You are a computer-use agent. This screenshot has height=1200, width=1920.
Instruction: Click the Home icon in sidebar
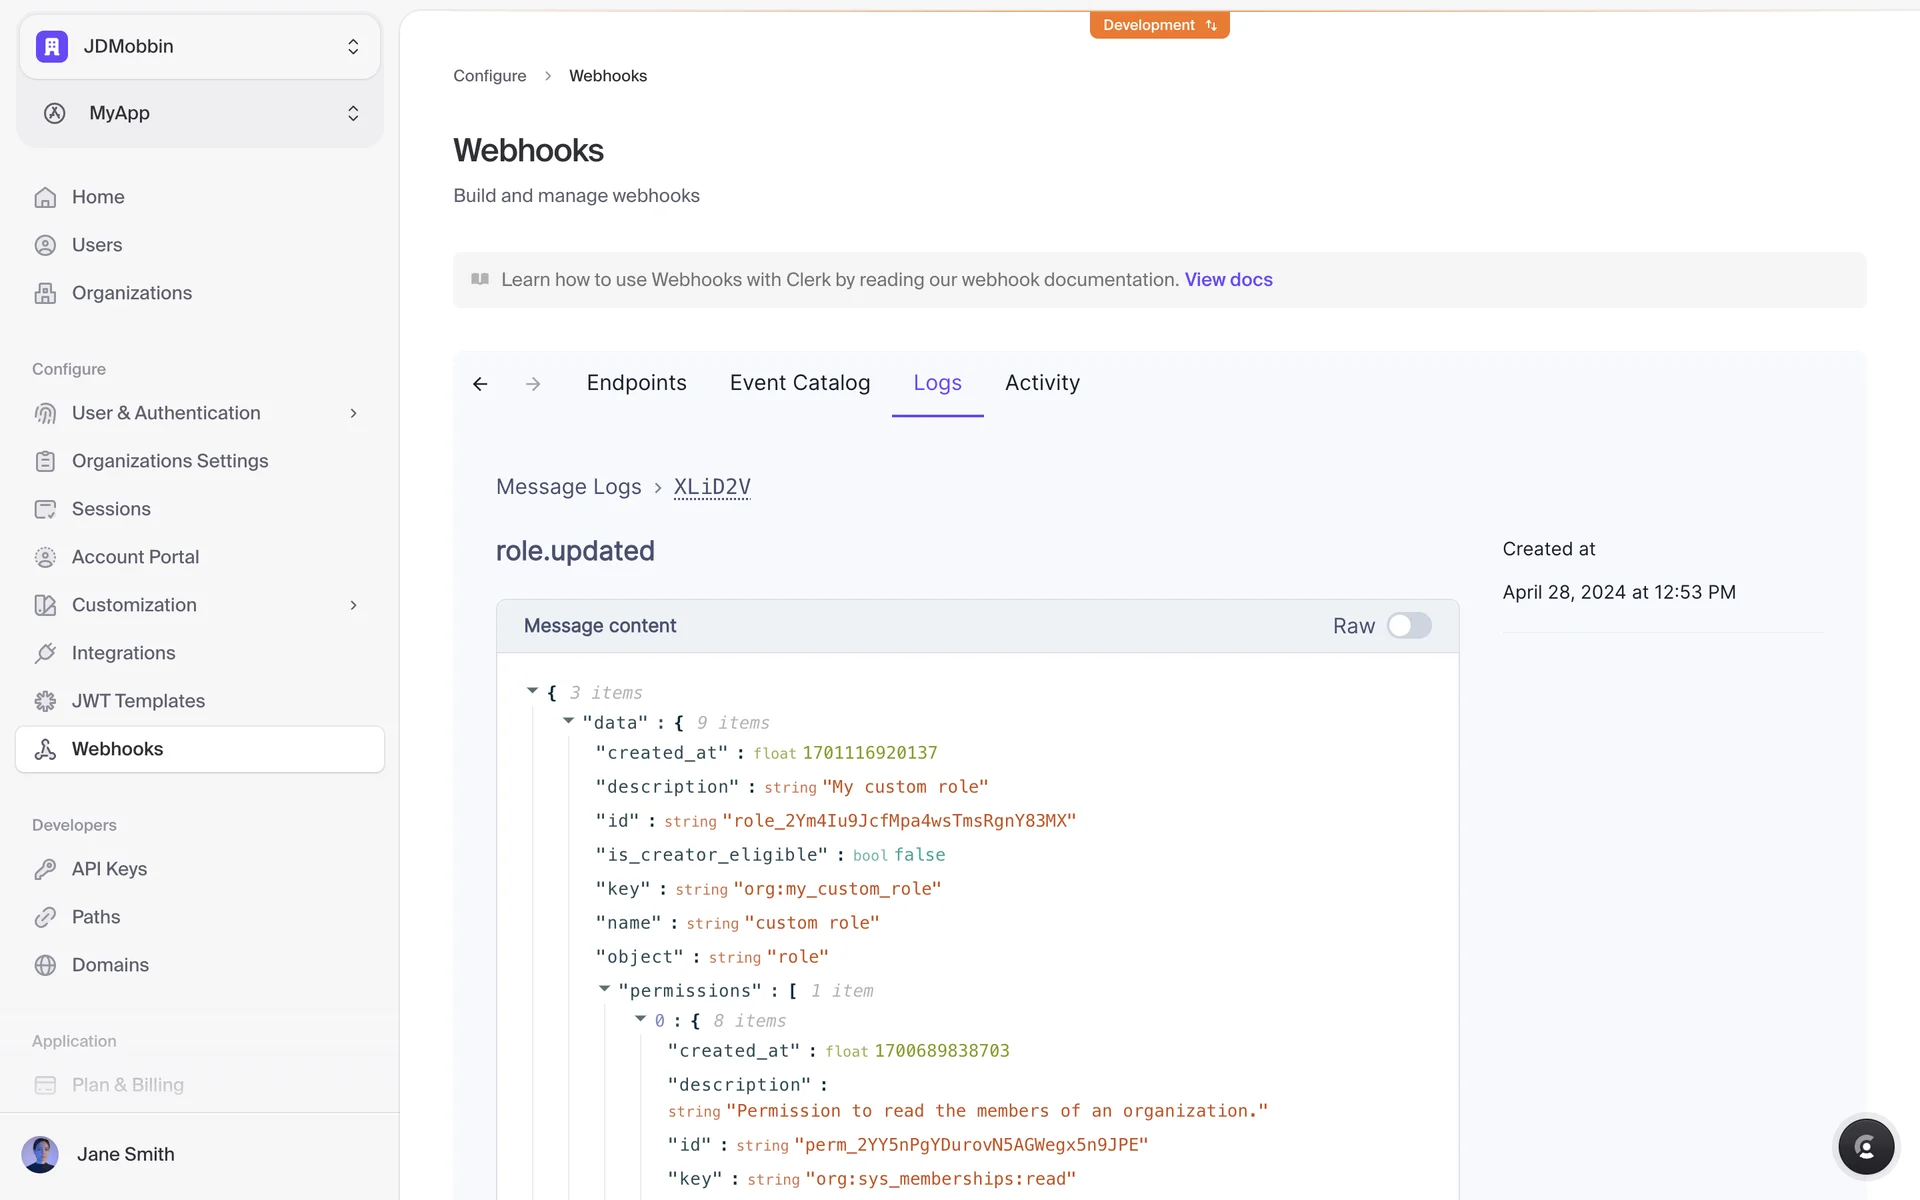[45, 197]
